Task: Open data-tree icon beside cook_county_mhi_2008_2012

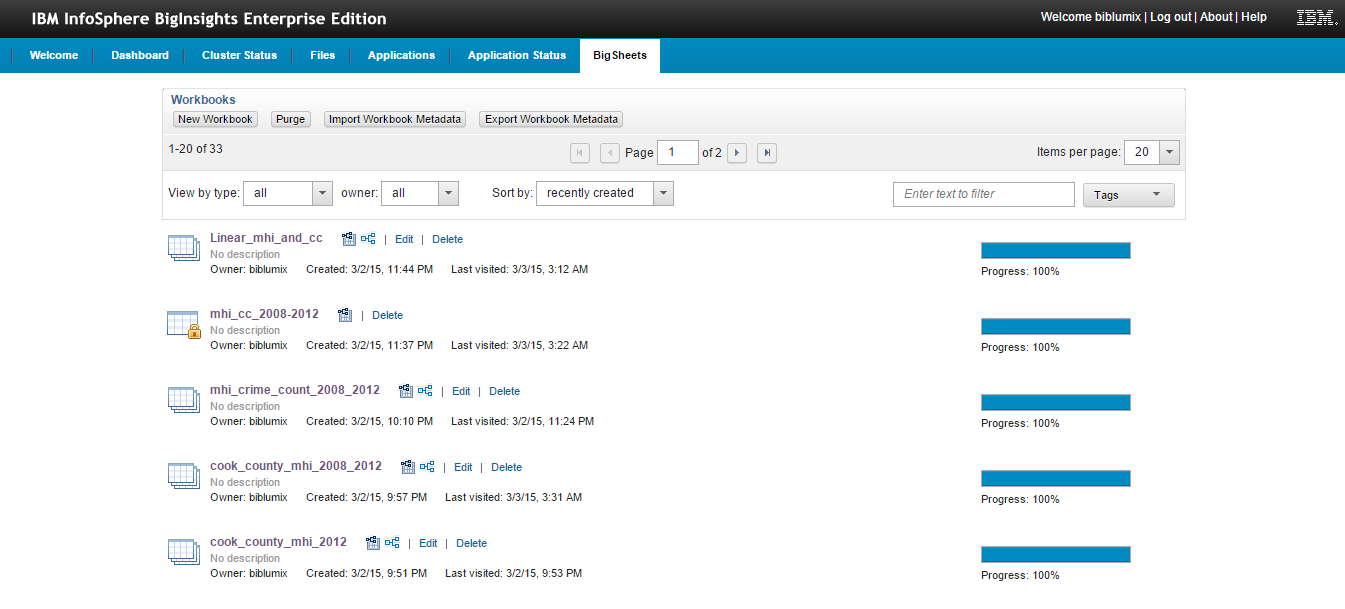Action: 408,467
